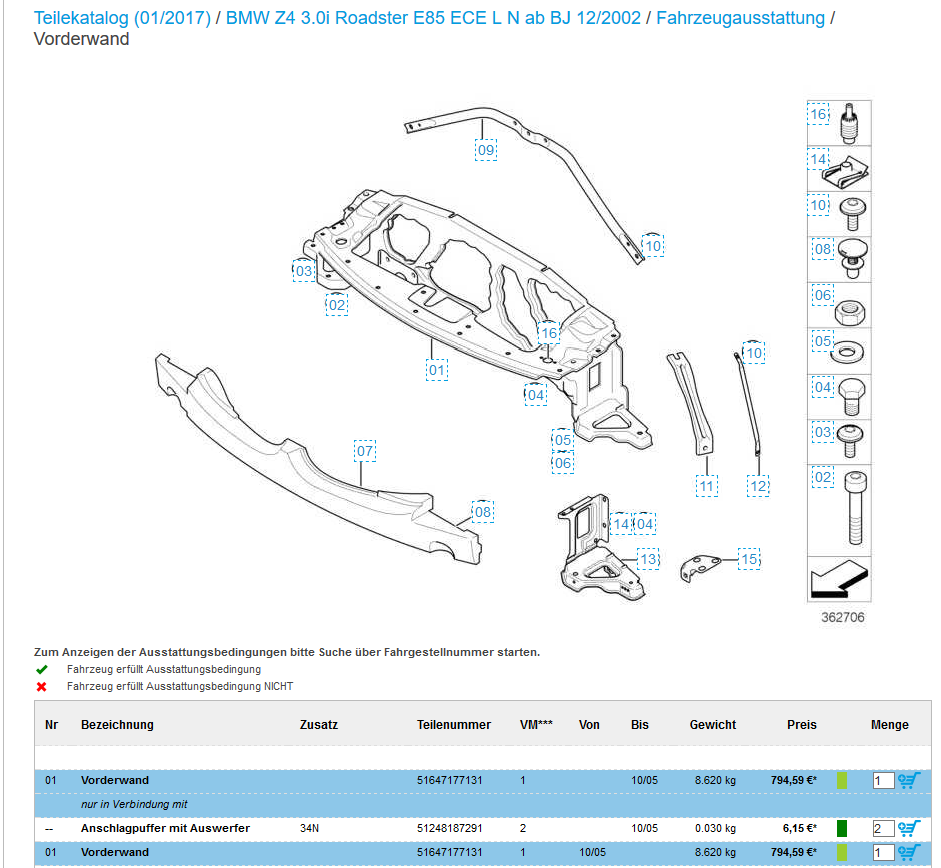This screenshot has width=941, height=868.
Task: Select callout 10 at end of strut 09
Action: [x=653, y=246]
